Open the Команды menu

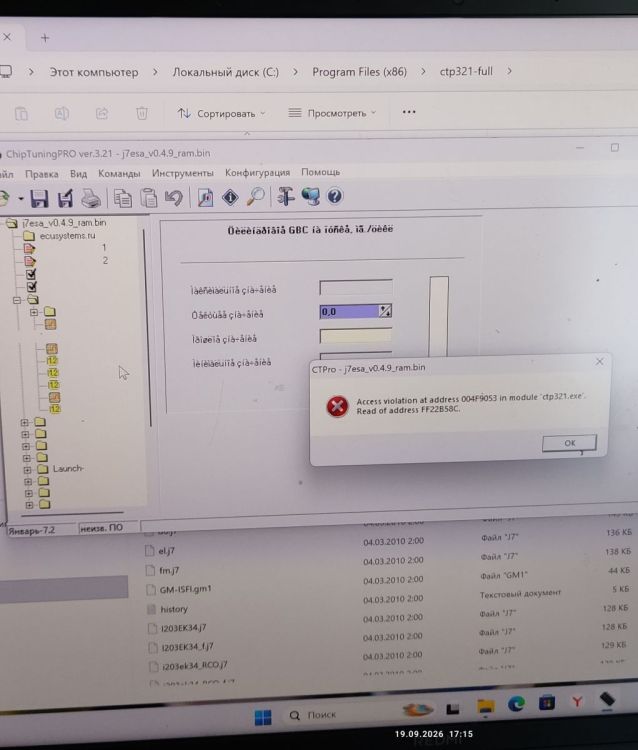[119, 173]
